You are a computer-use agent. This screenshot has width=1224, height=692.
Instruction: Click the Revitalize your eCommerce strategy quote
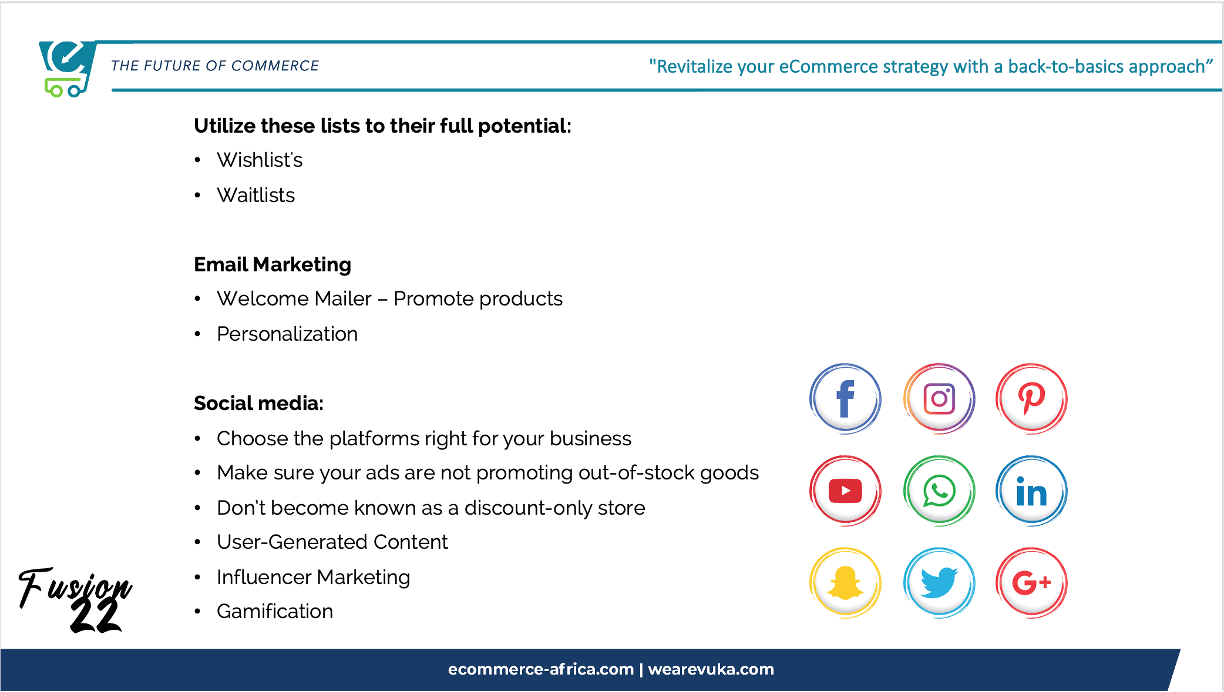931,67
